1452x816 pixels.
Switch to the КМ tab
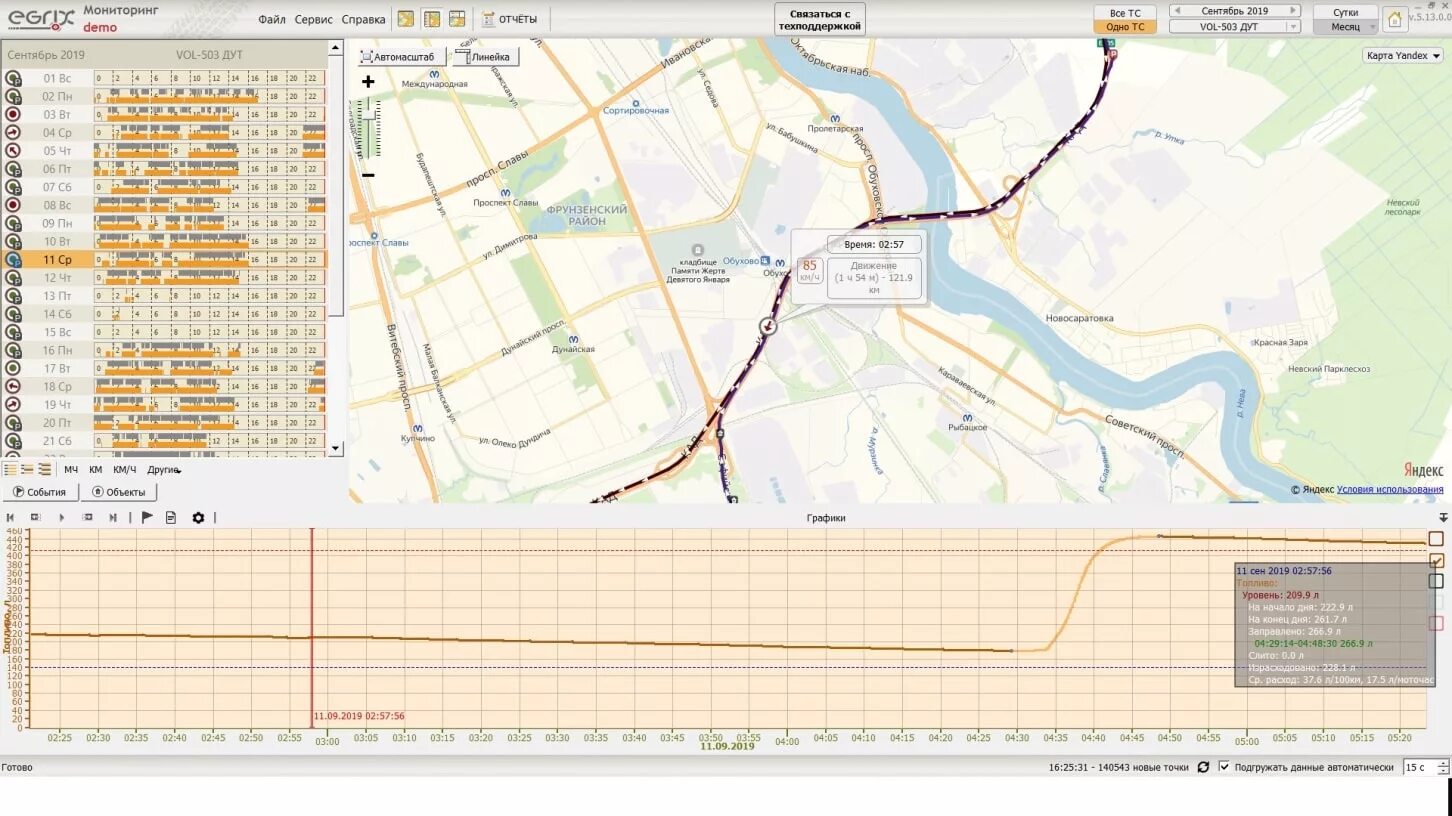tap(96, 469)
